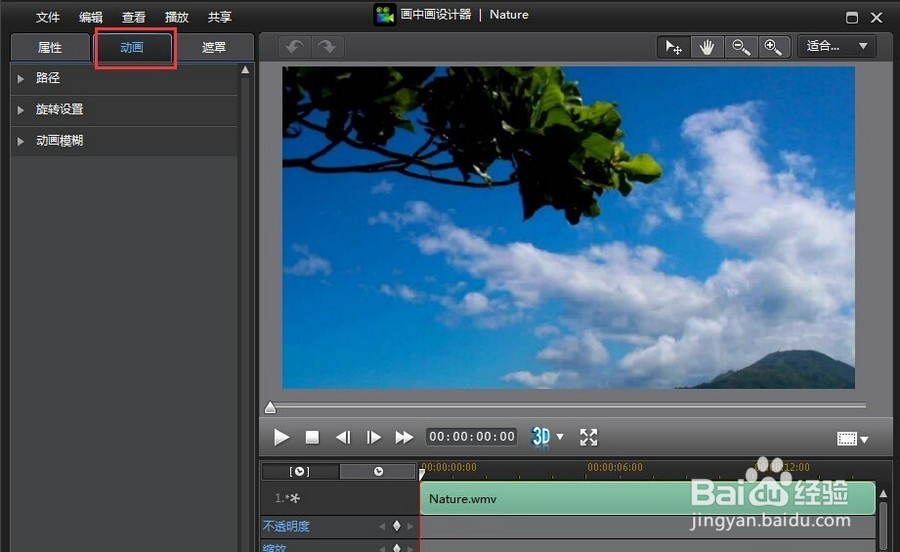Switch to the 属性 tab
This screenshot has width=900, height=552.
50,47
